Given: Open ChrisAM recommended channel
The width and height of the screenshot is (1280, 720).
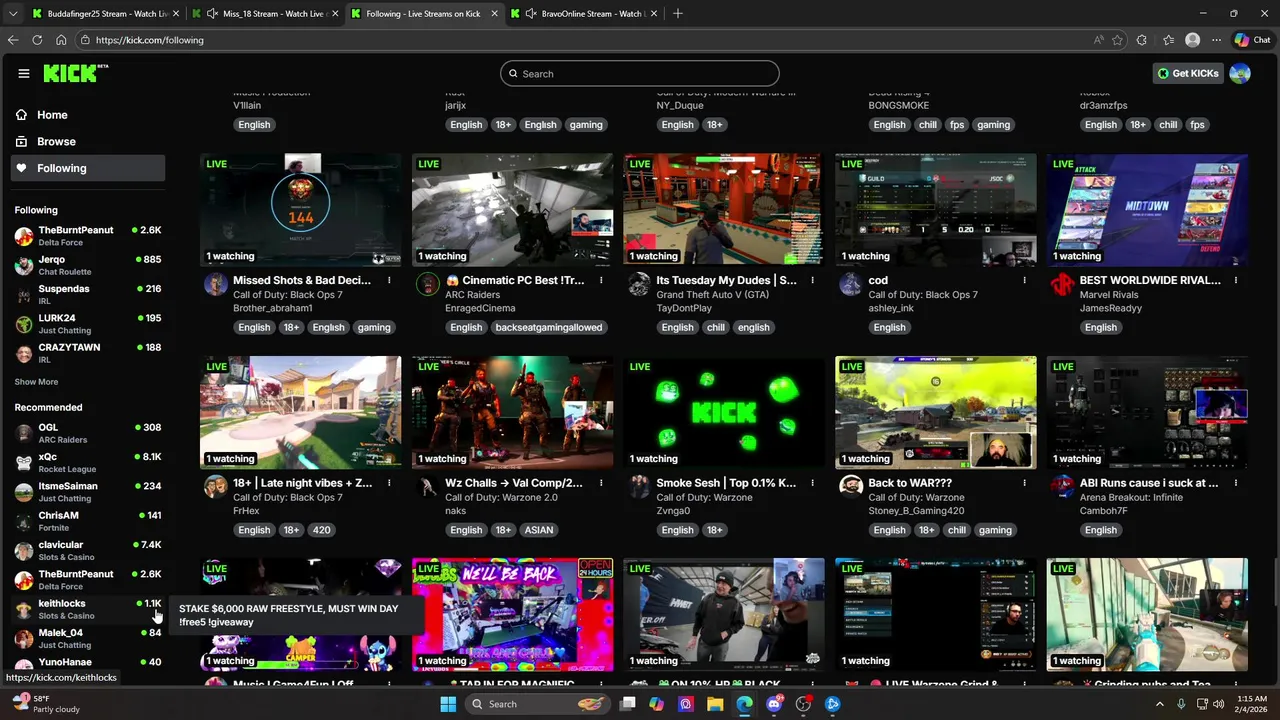Looking at the screenshot, I should point(89,521).
